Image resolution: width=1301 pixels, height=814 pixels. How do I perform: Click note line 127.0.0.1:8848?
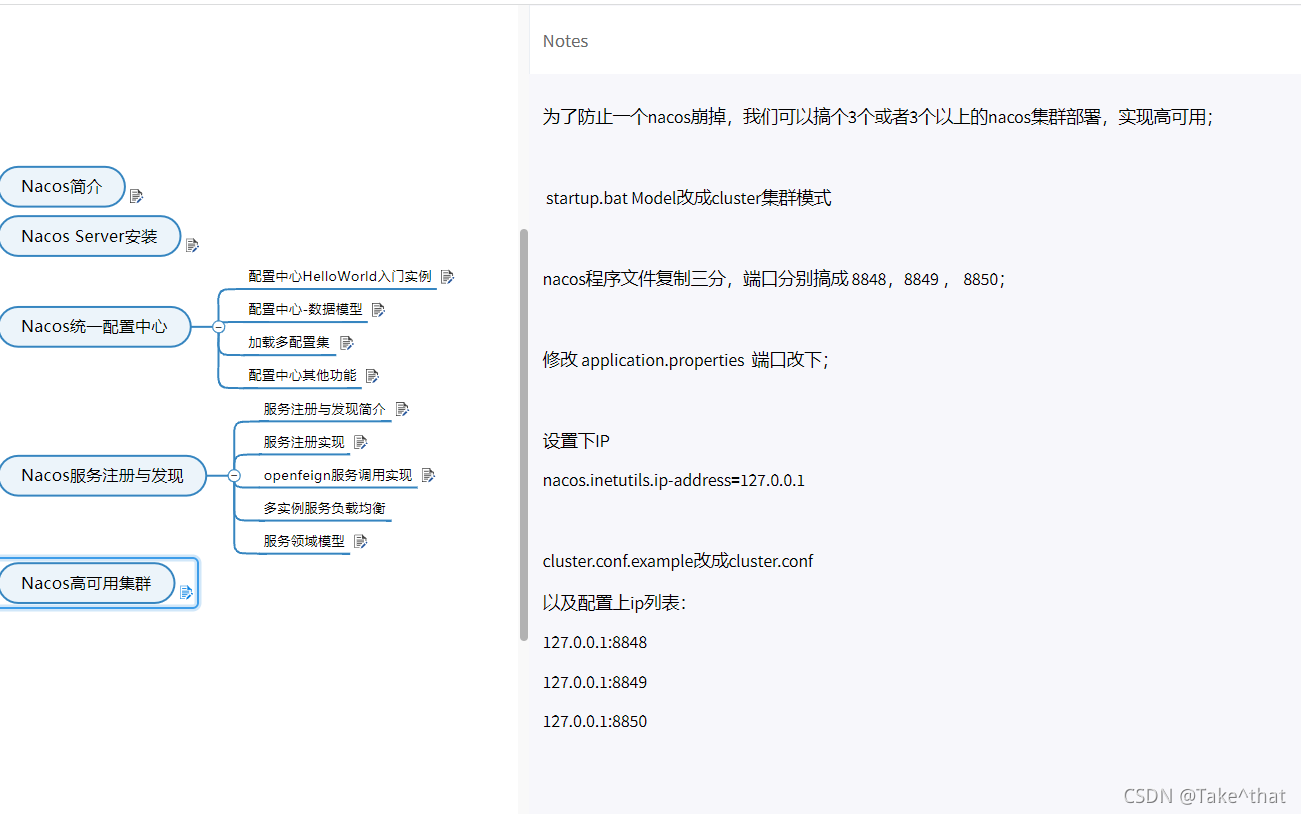[595, 642]
